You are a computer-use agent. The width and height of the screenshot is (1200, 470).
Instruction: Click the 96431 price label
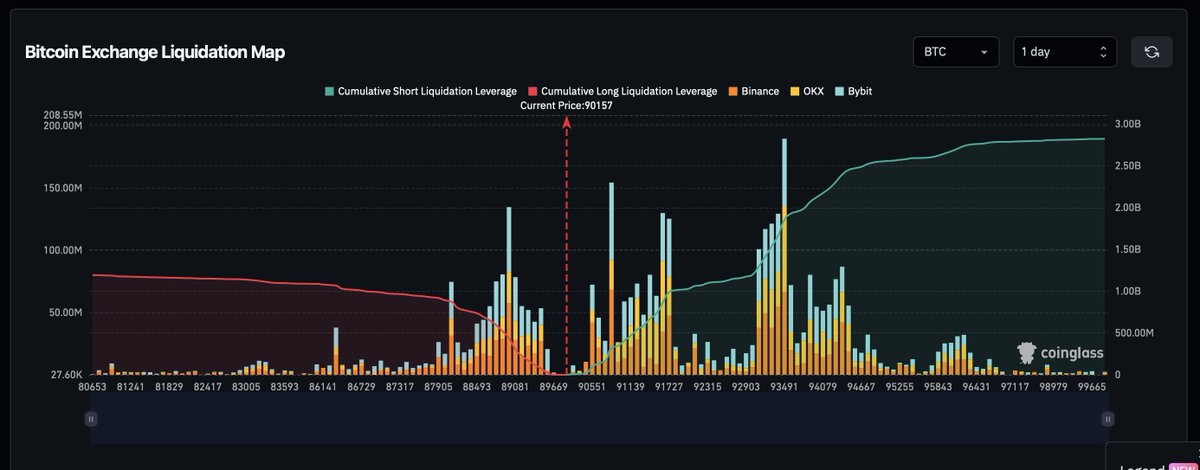pyautogui.click(x=975, y=386)
